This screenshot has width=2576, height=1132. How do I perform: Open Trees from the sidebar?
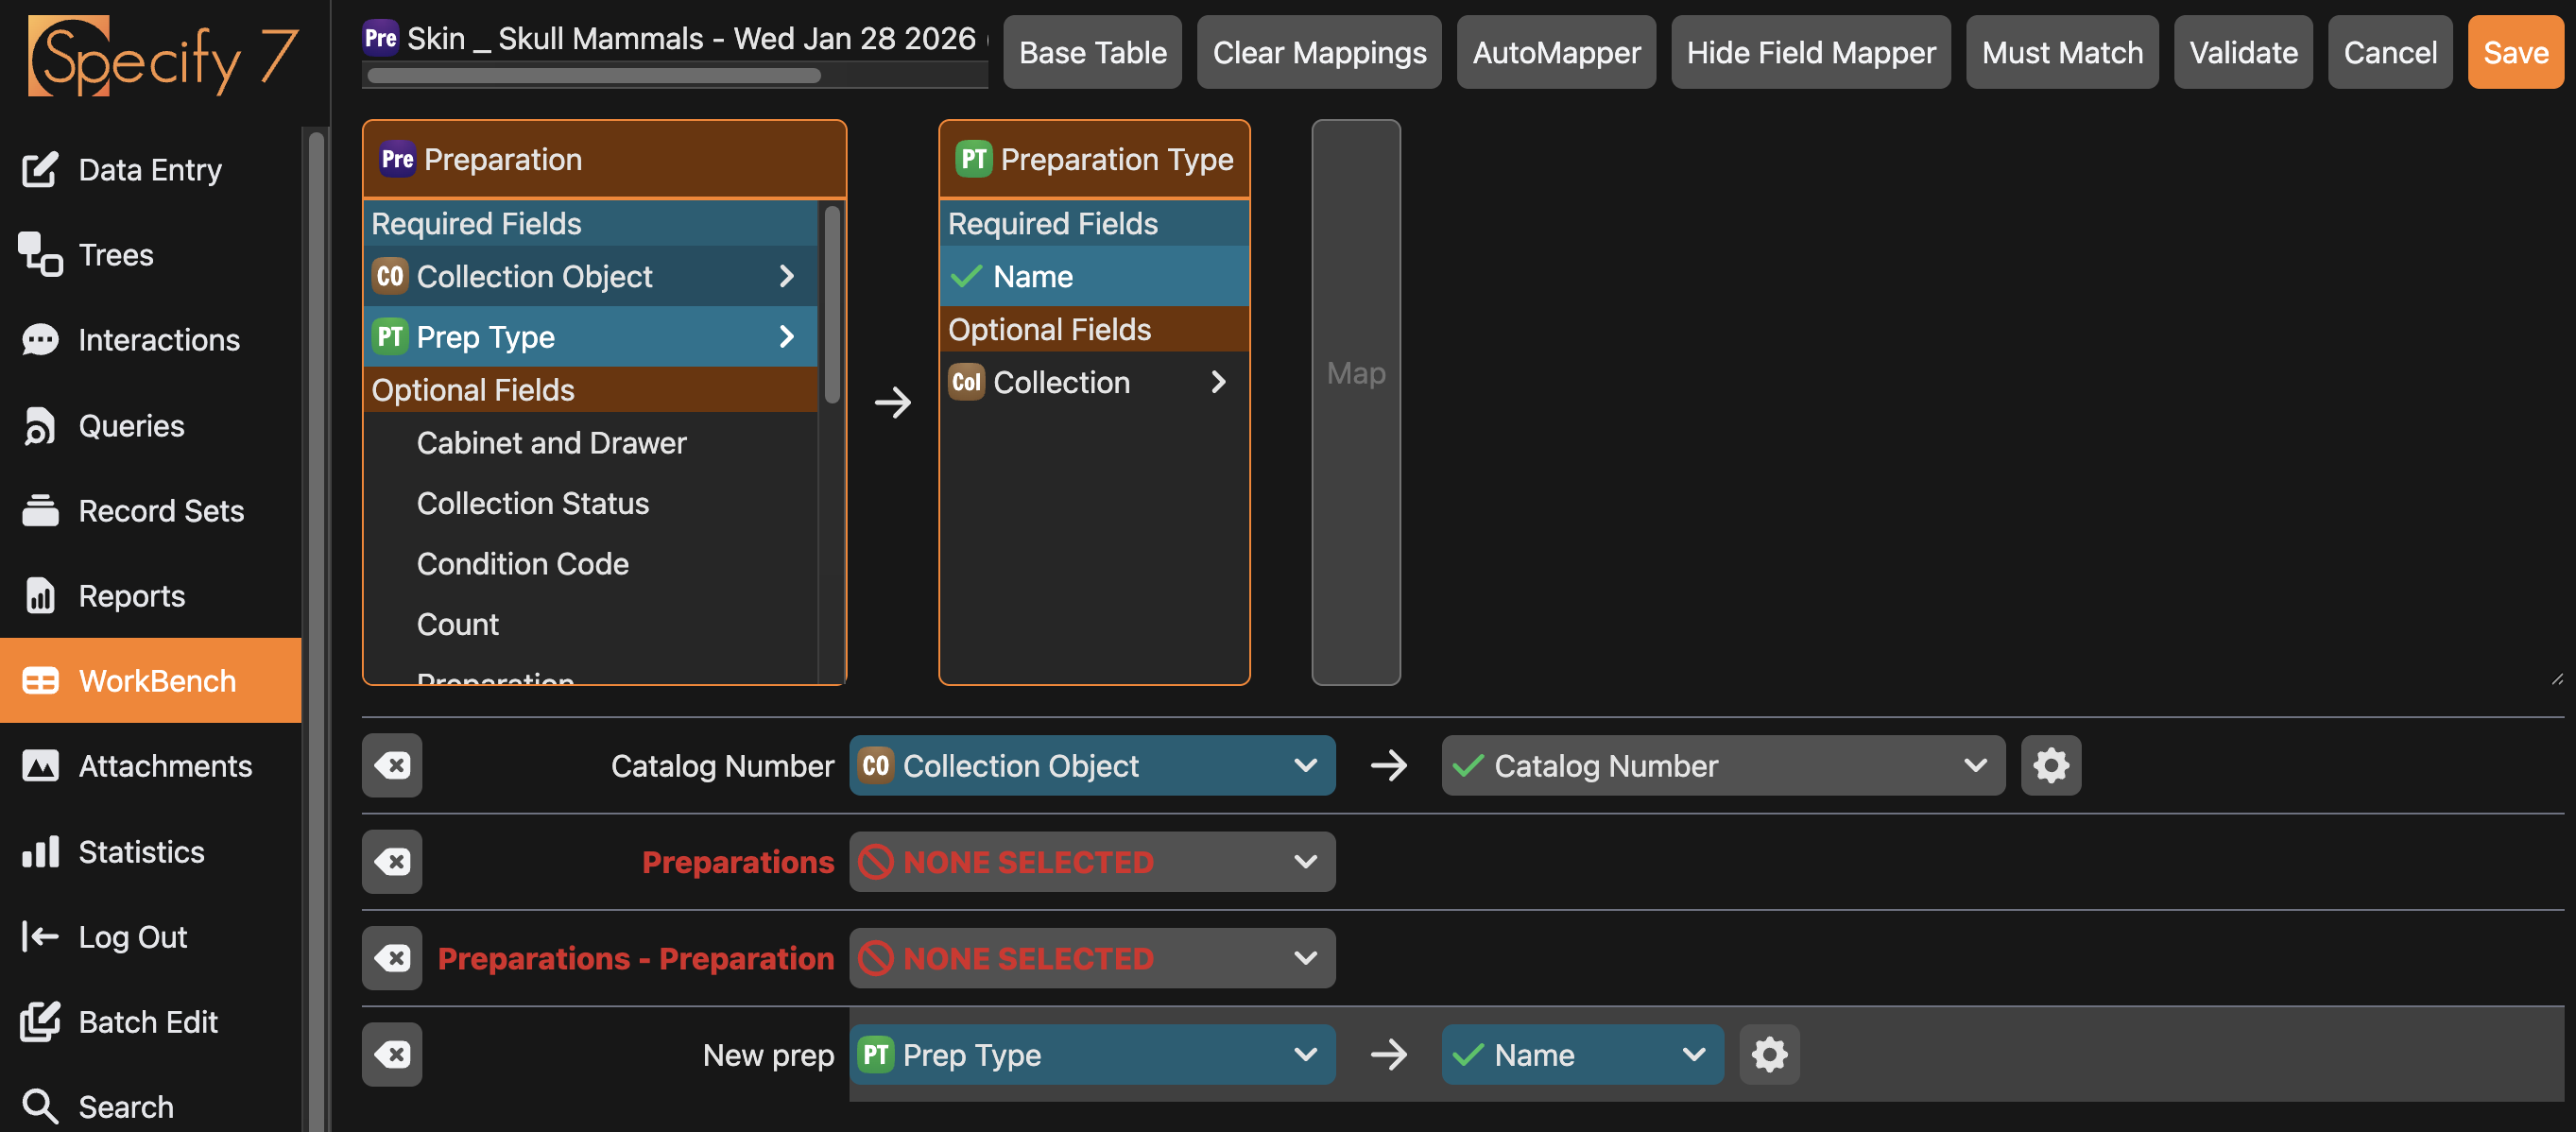coord(116,255)
